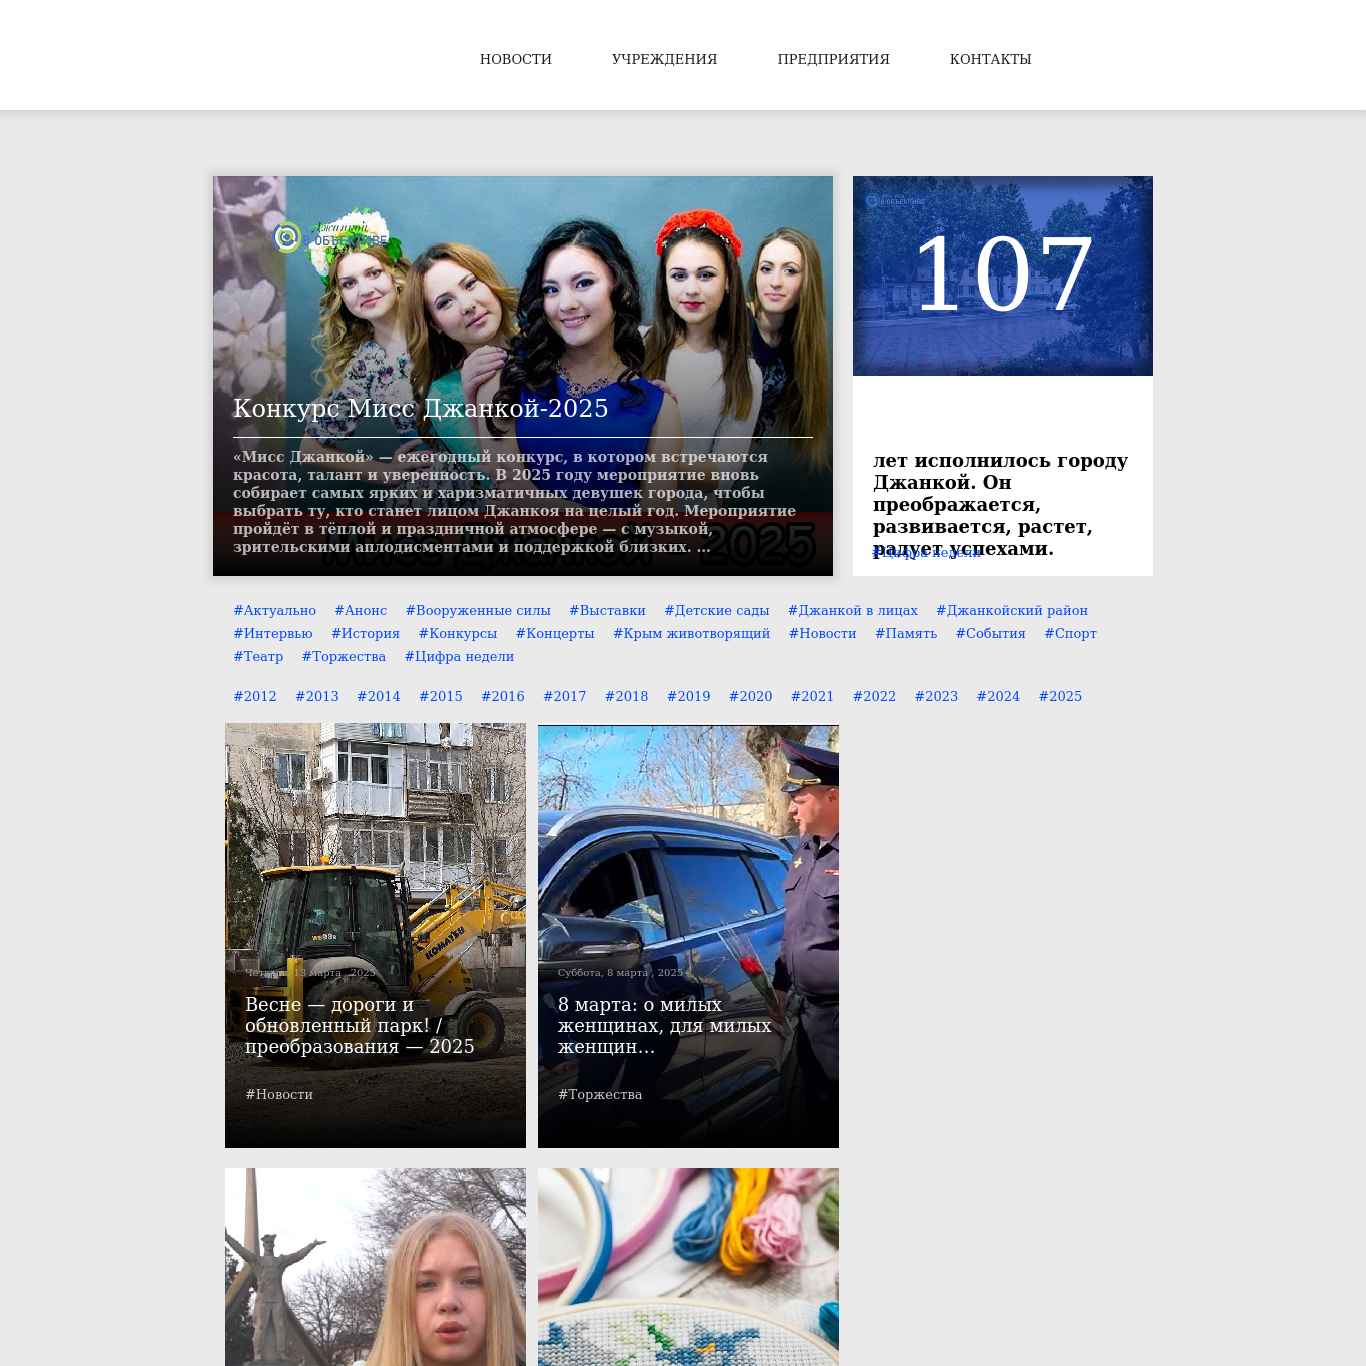Filter by #Актуально tag
This screenshot has width=1366, height=1366.
coord(275,610)
